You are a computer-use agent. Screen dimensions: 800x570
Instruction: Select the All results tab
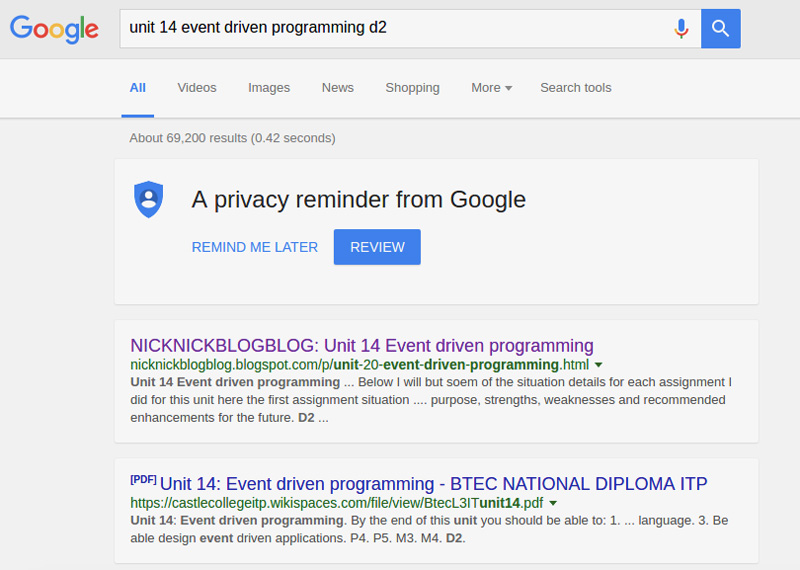tap(138, 88)
